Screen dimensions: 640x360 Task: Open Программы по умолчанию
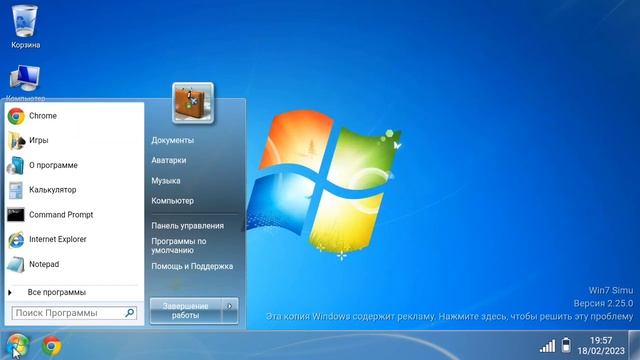click(x=178, y=246)
